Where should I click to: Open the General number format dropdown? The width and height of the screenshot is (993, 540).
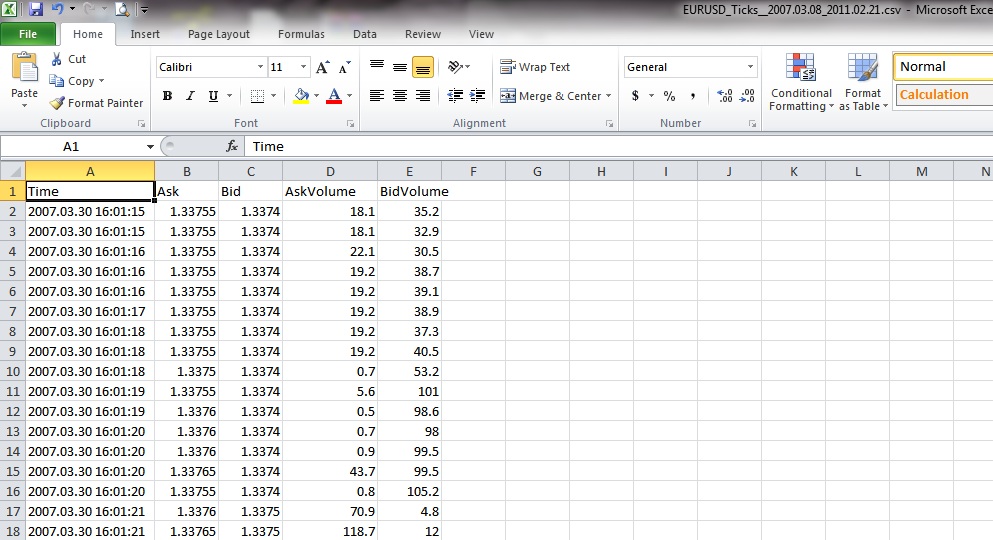click(x=750, y=67)
